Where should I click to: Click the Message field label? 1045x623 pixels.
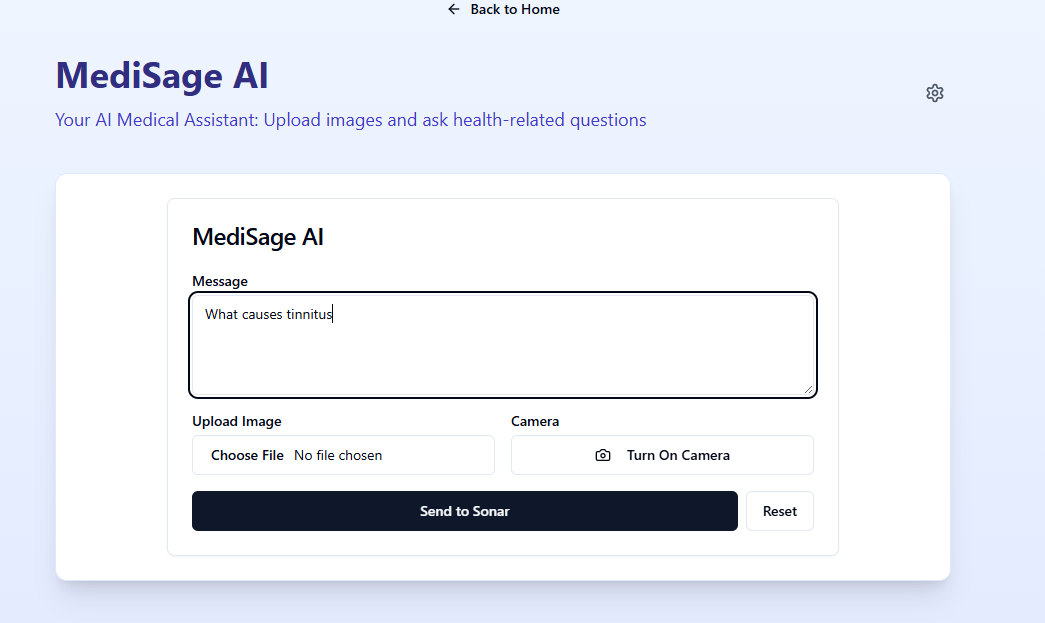pyautogui.click(x=220, y=281)
